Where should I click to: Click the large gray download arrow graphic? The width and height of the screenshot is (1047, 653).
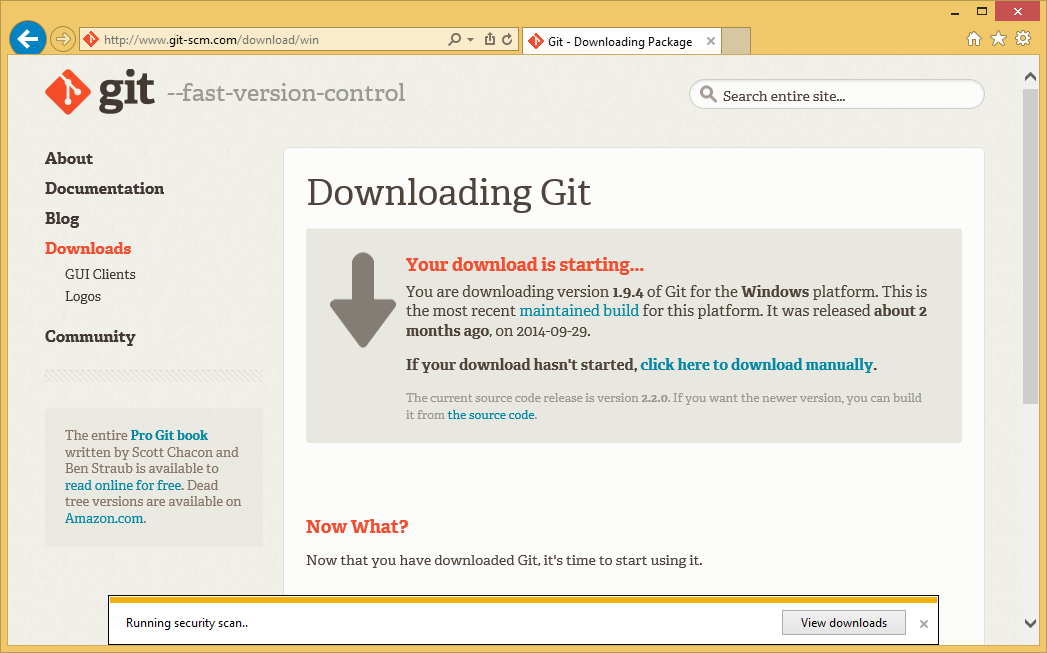(x=363, y=300)
